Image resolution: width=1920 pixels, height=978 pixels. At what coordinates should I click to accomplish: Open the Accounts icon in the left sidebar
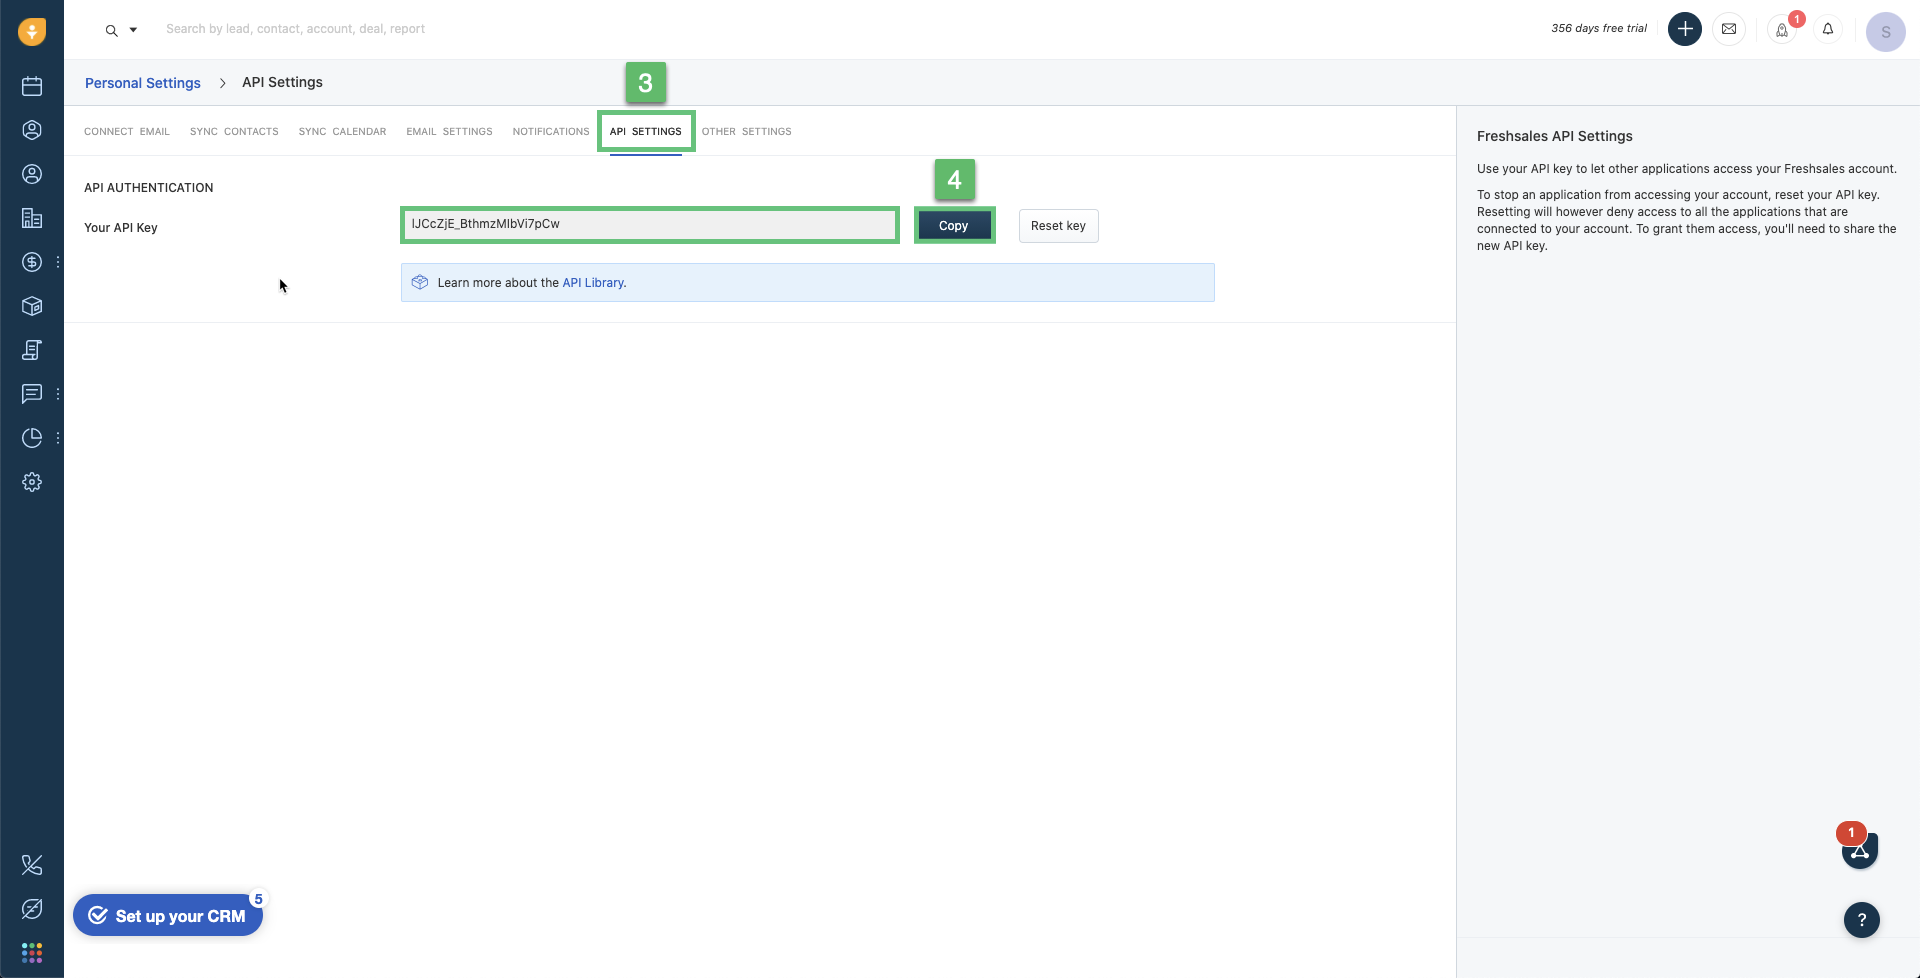click(x=32, y=218)
